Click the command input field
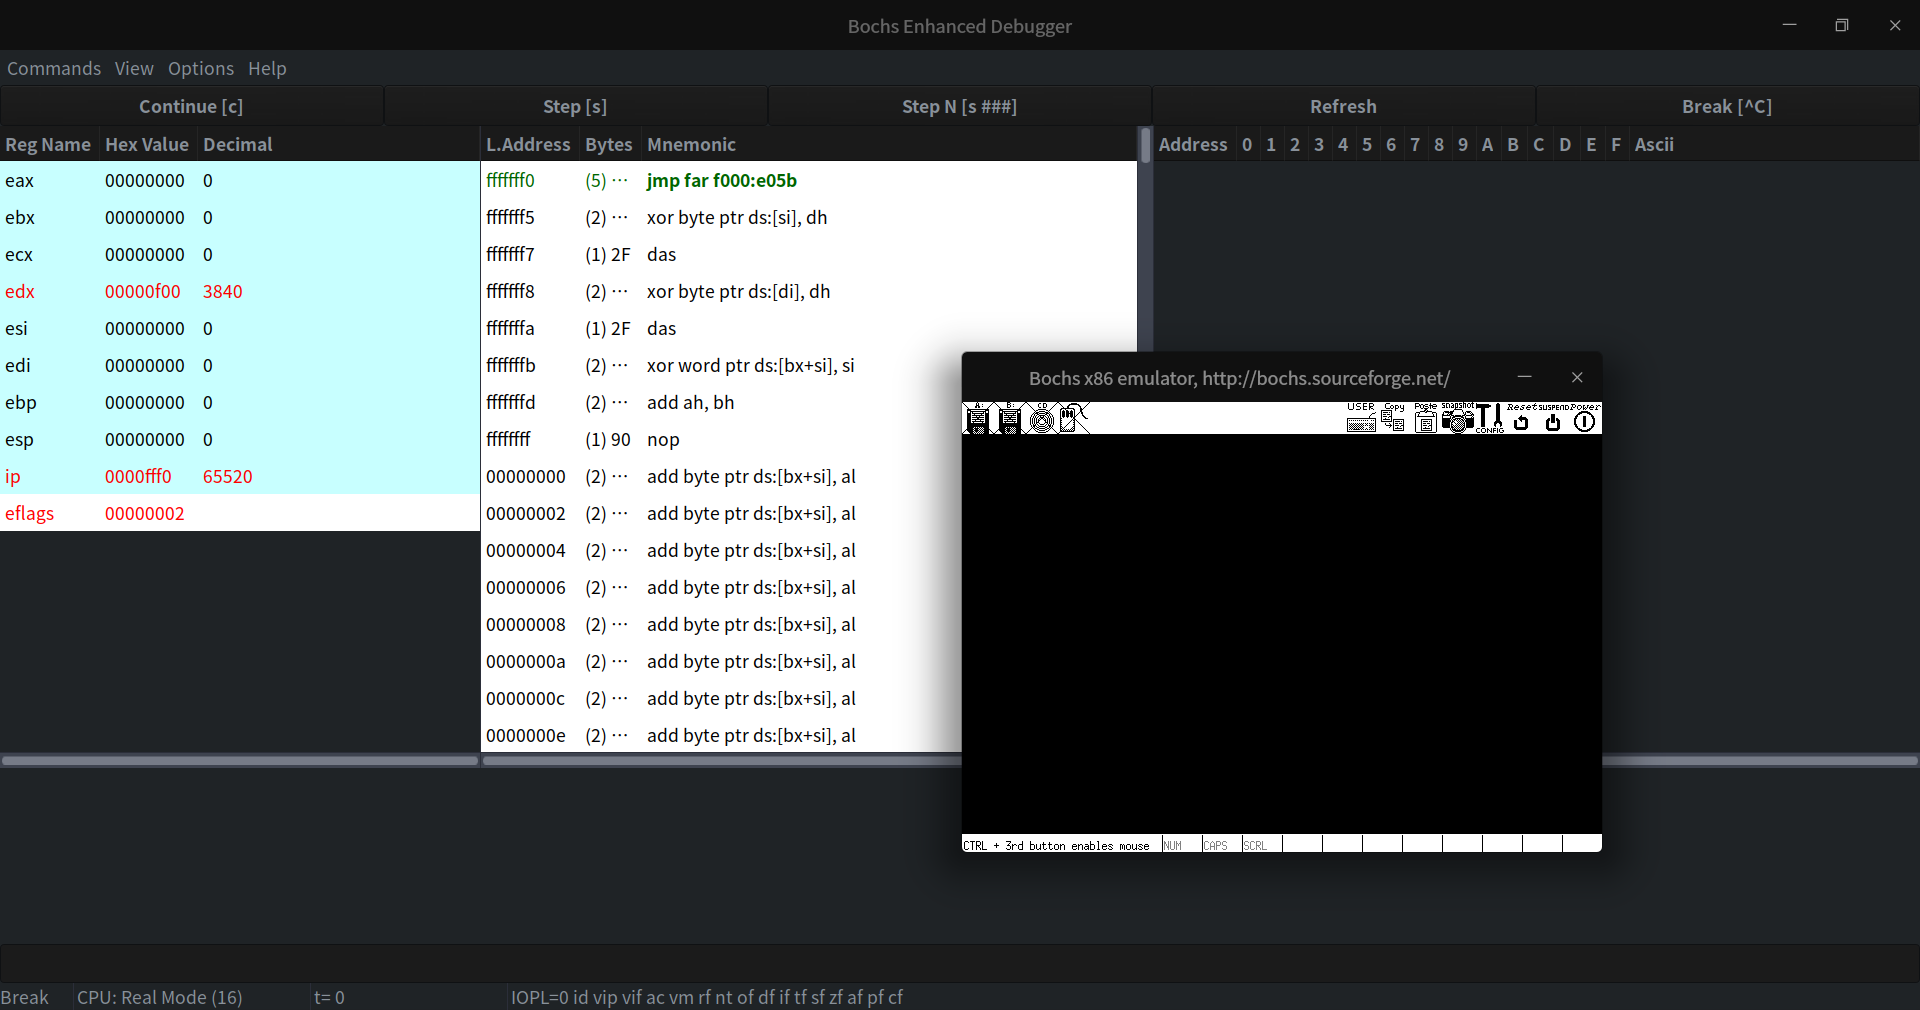 959,962
